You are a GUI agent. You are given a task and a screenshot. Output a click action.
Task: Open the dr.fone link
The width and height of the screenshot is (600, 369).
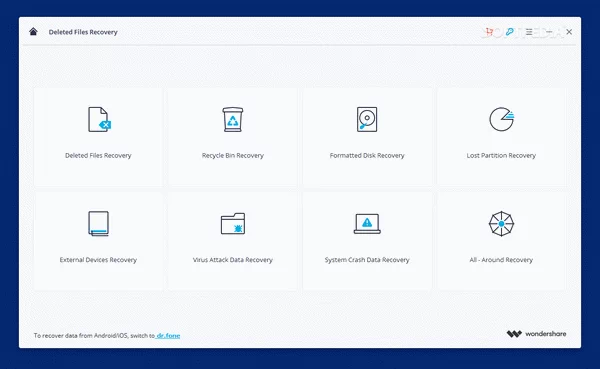(168, 336)
